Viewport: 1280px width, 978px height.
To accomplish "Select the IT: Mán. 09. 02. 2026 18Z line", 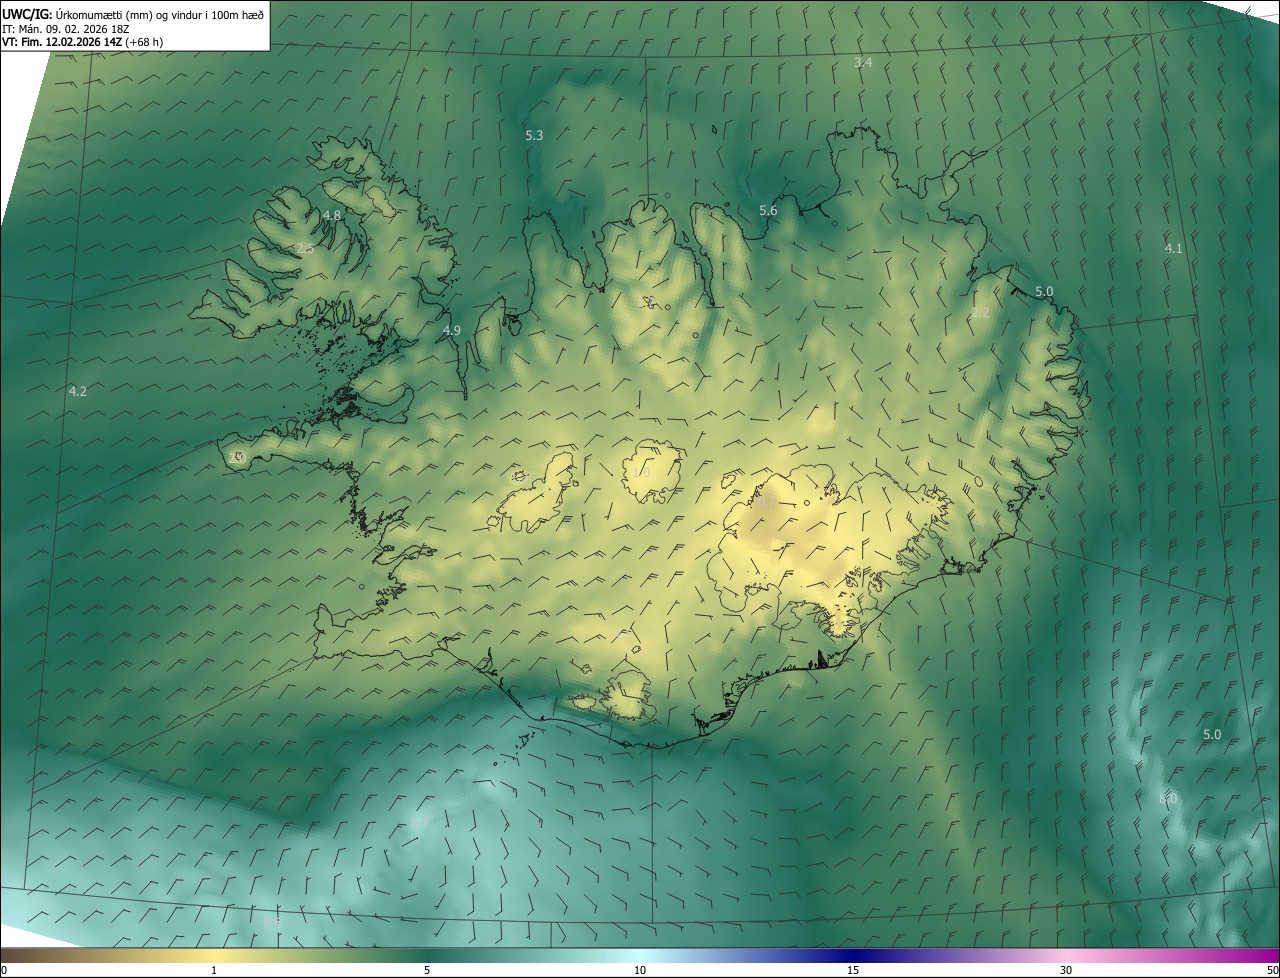I will click(66, 28).
